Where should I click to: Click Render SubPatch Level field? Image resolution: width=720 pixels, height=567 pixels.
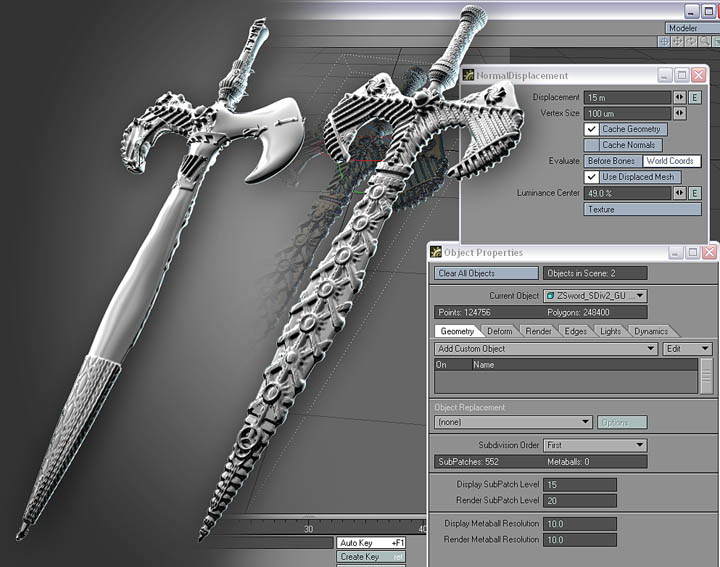[x=579, y=500]
